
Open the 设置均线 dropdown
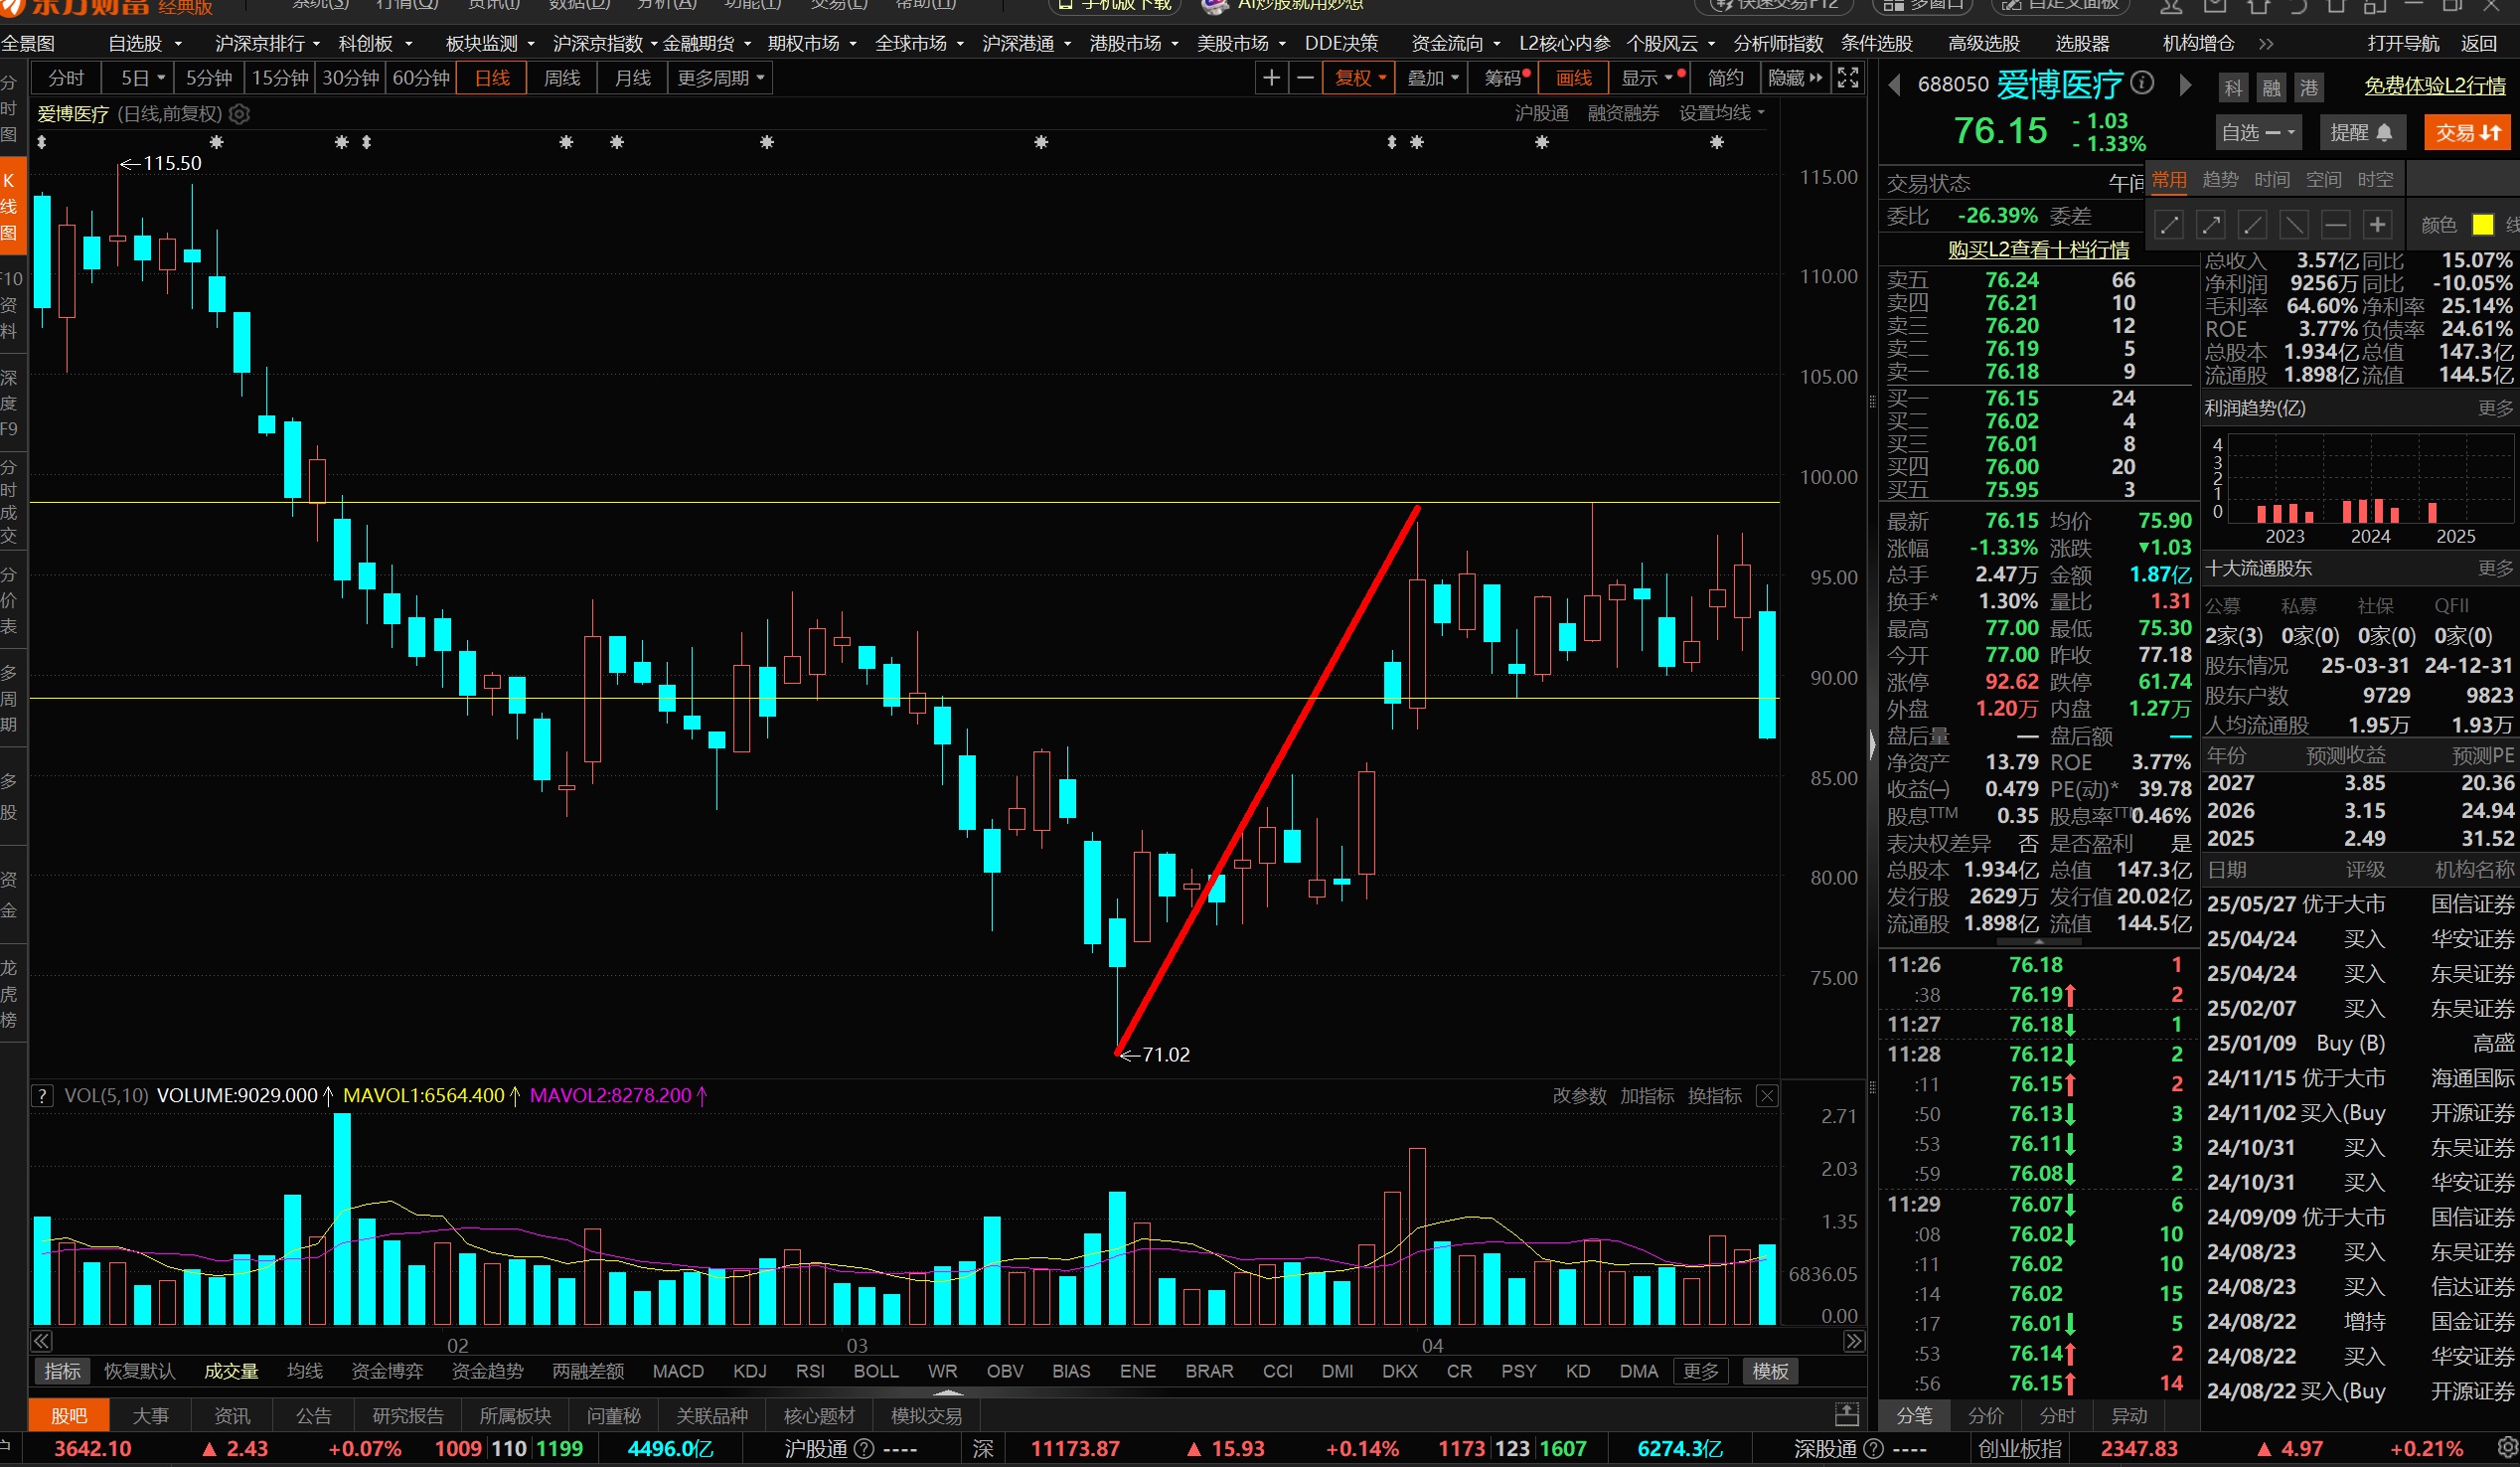click(1721, 114)
